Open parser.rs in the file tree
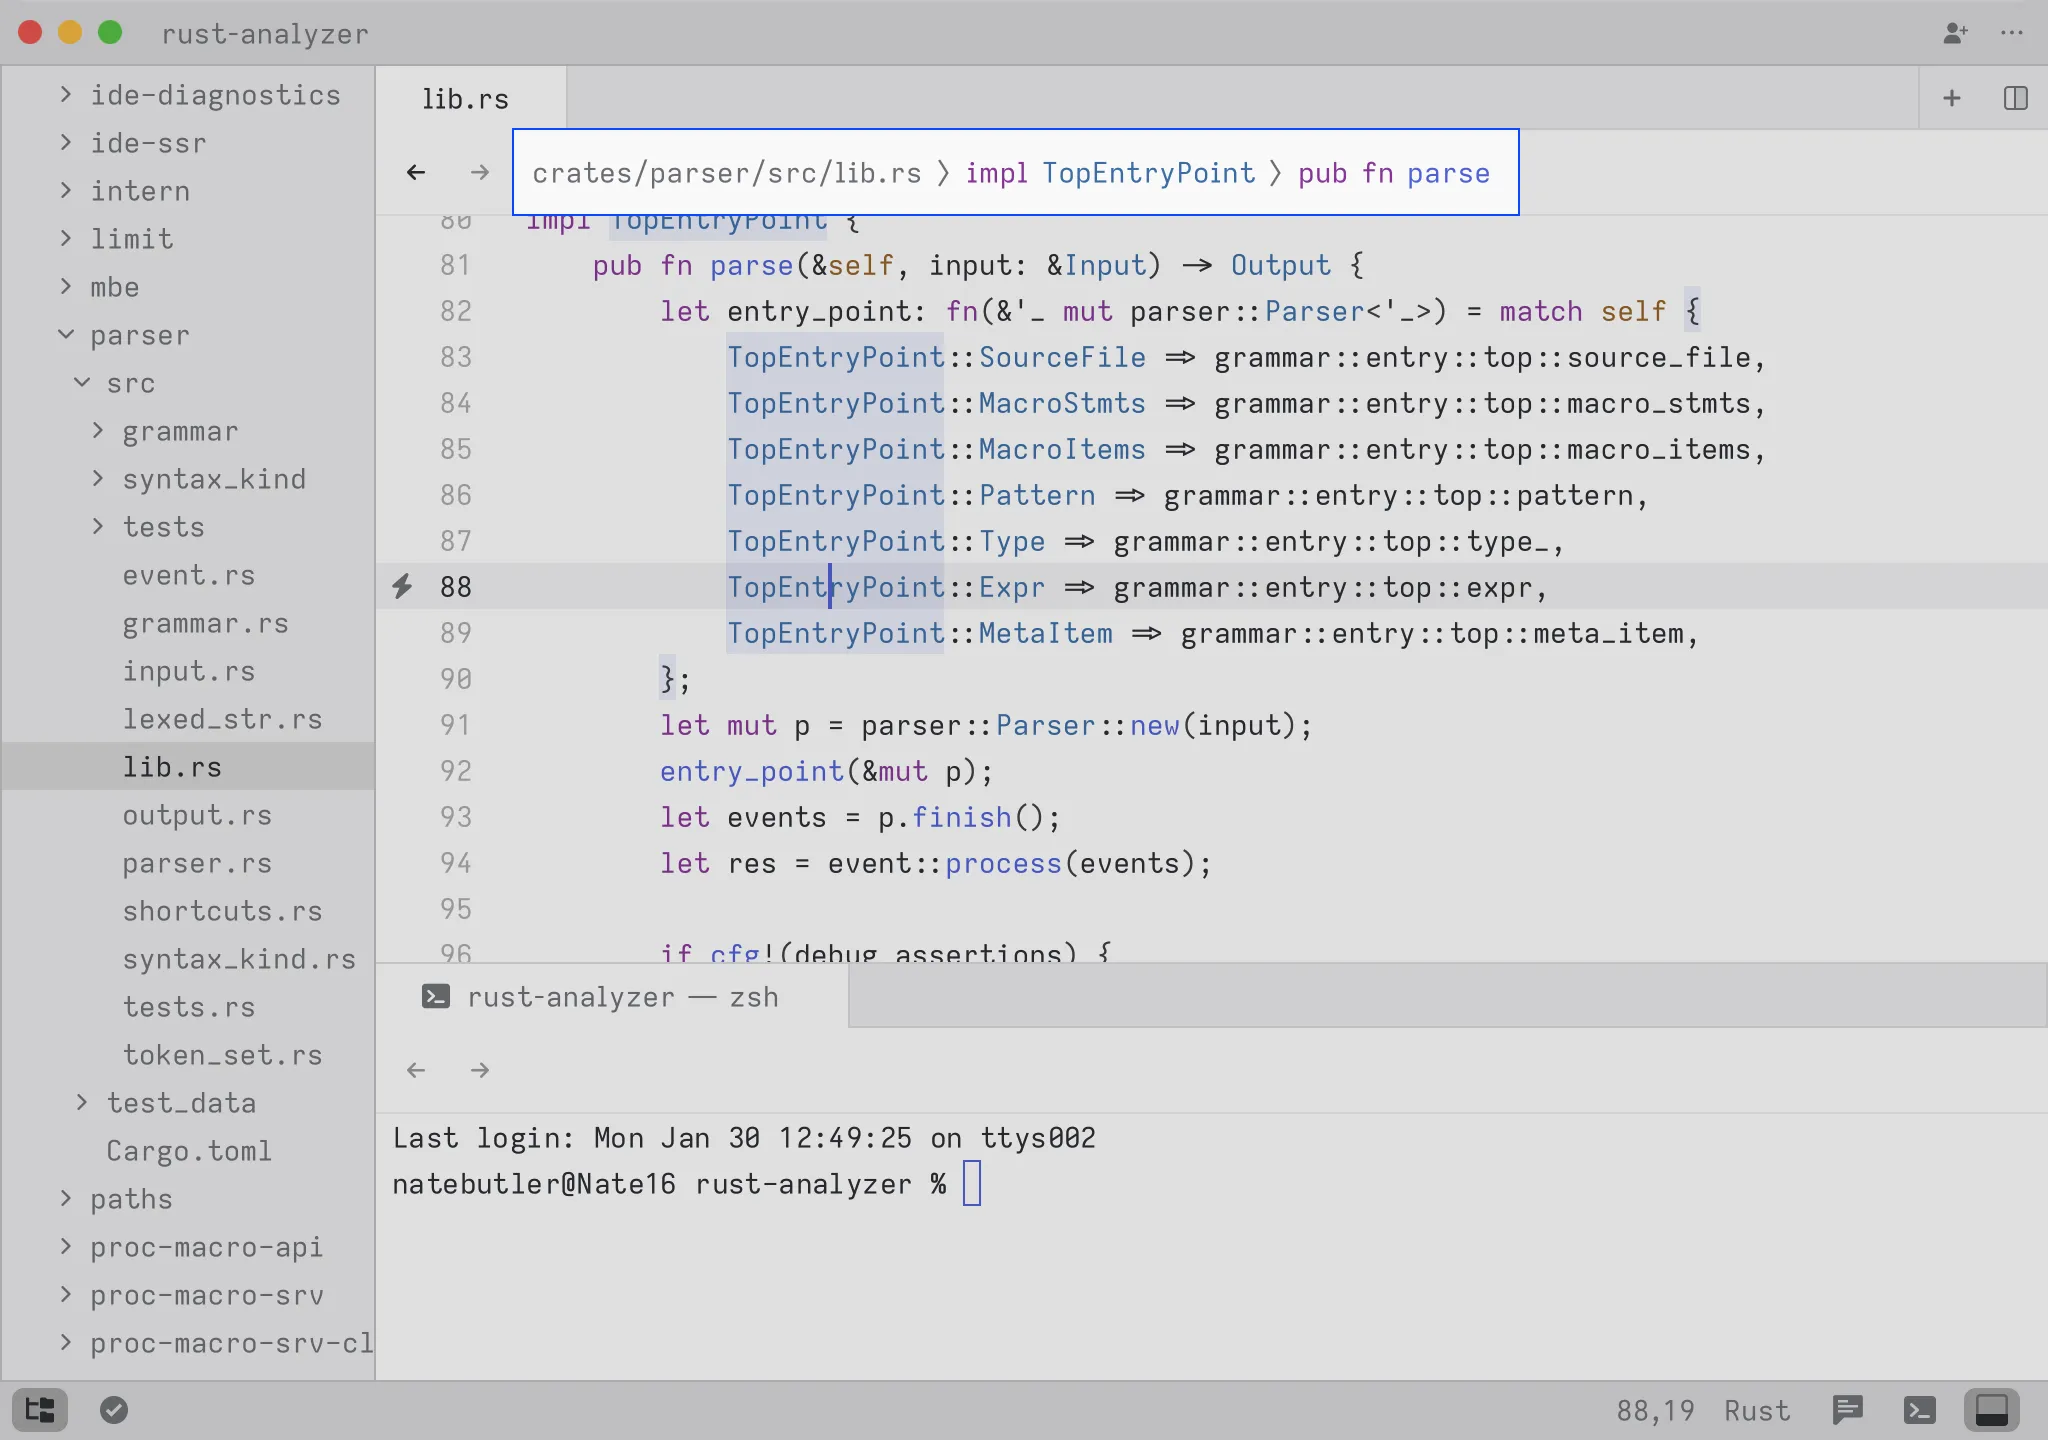The height and width of the screenshot is (1440, 2048). tap(197, 863)
